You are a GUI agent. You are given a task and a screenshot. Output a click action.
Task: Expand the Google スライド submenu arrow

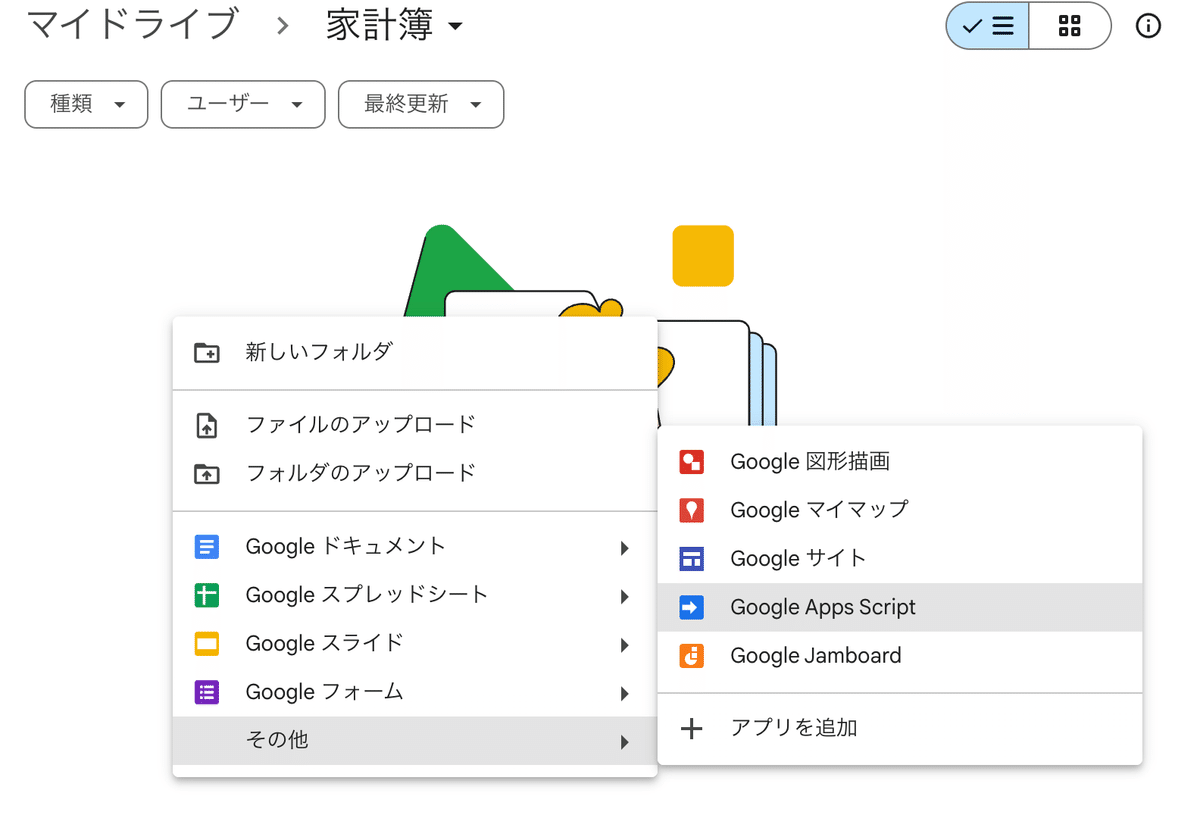tap(624, 645)
